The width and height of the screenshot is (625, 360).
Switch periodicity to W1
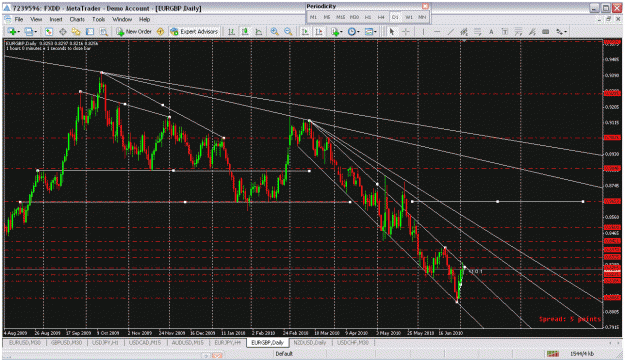(x=409, y=17)
